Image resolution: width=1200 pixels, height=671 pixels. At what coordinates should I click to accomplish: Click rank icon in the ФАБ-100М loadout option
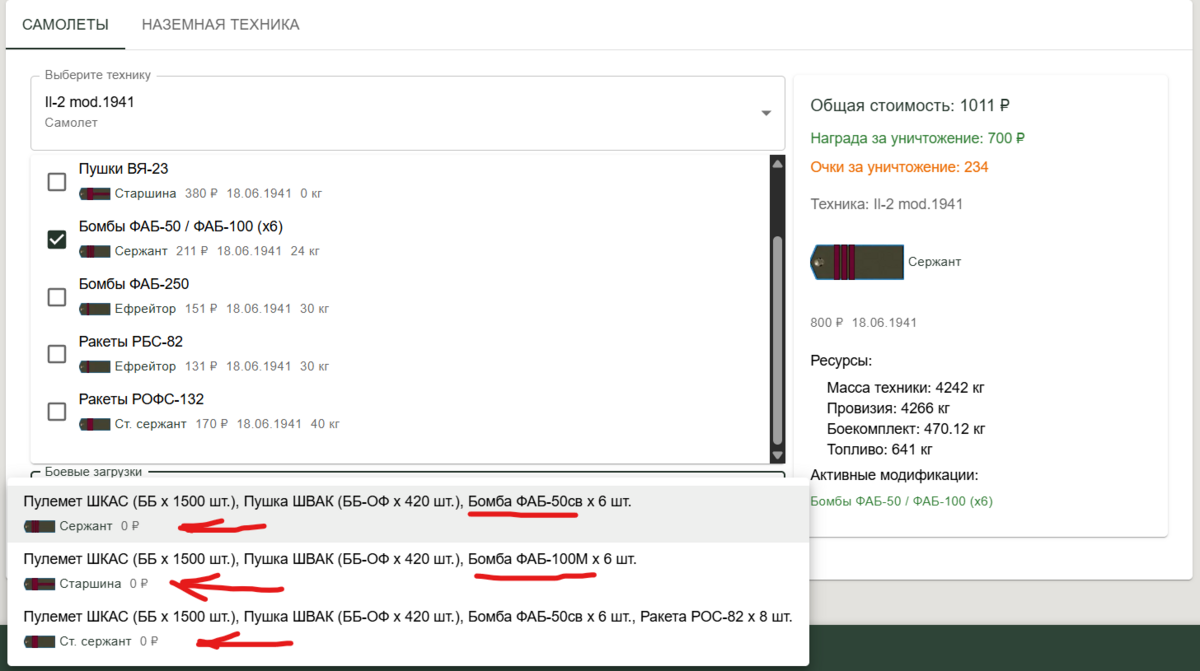pyautogui.click(x=40, y=584)
